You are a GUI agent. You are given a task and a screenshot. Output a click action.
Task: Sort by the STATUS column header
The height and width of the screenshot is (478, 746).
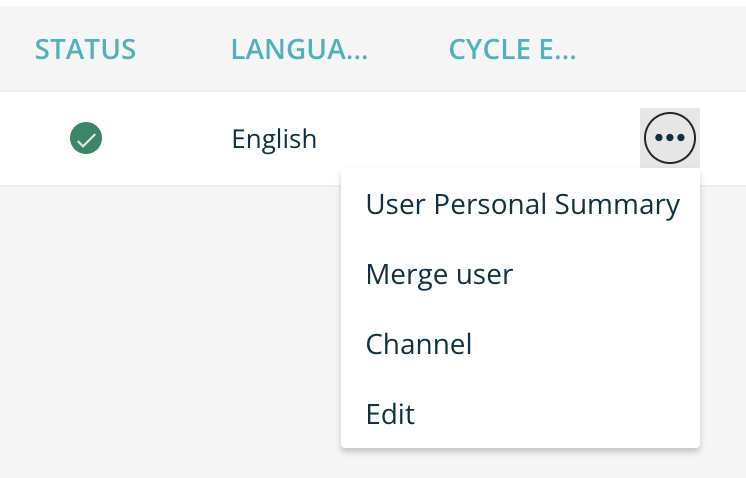[x=86, y=49]
